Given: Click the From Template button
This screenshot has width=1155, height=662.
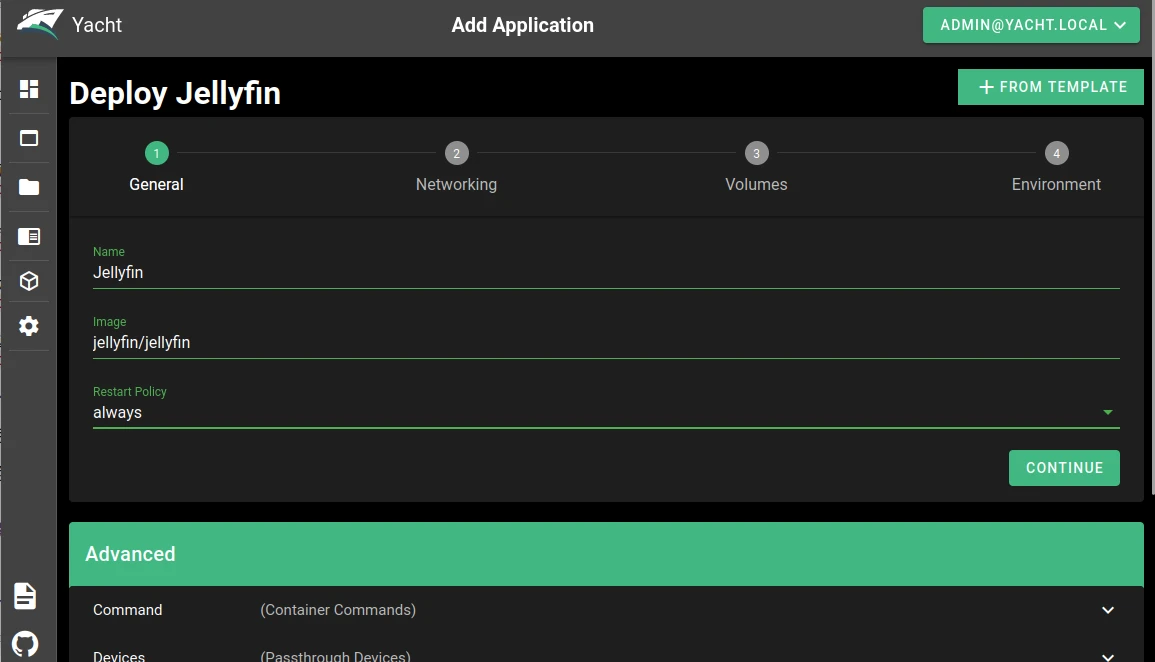Looking at the screenshot, I should [1050, 87].
